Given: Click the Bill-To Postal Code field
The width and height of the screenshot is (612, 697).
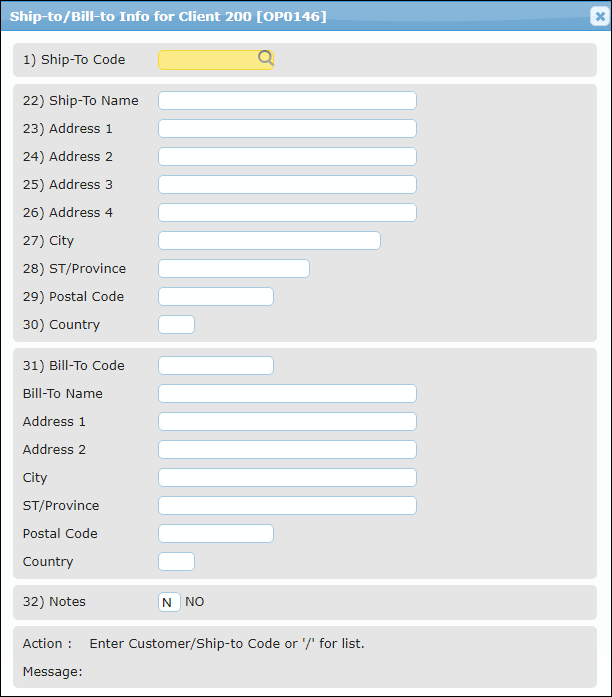Looking at the screenshot, I should [216, 533].
